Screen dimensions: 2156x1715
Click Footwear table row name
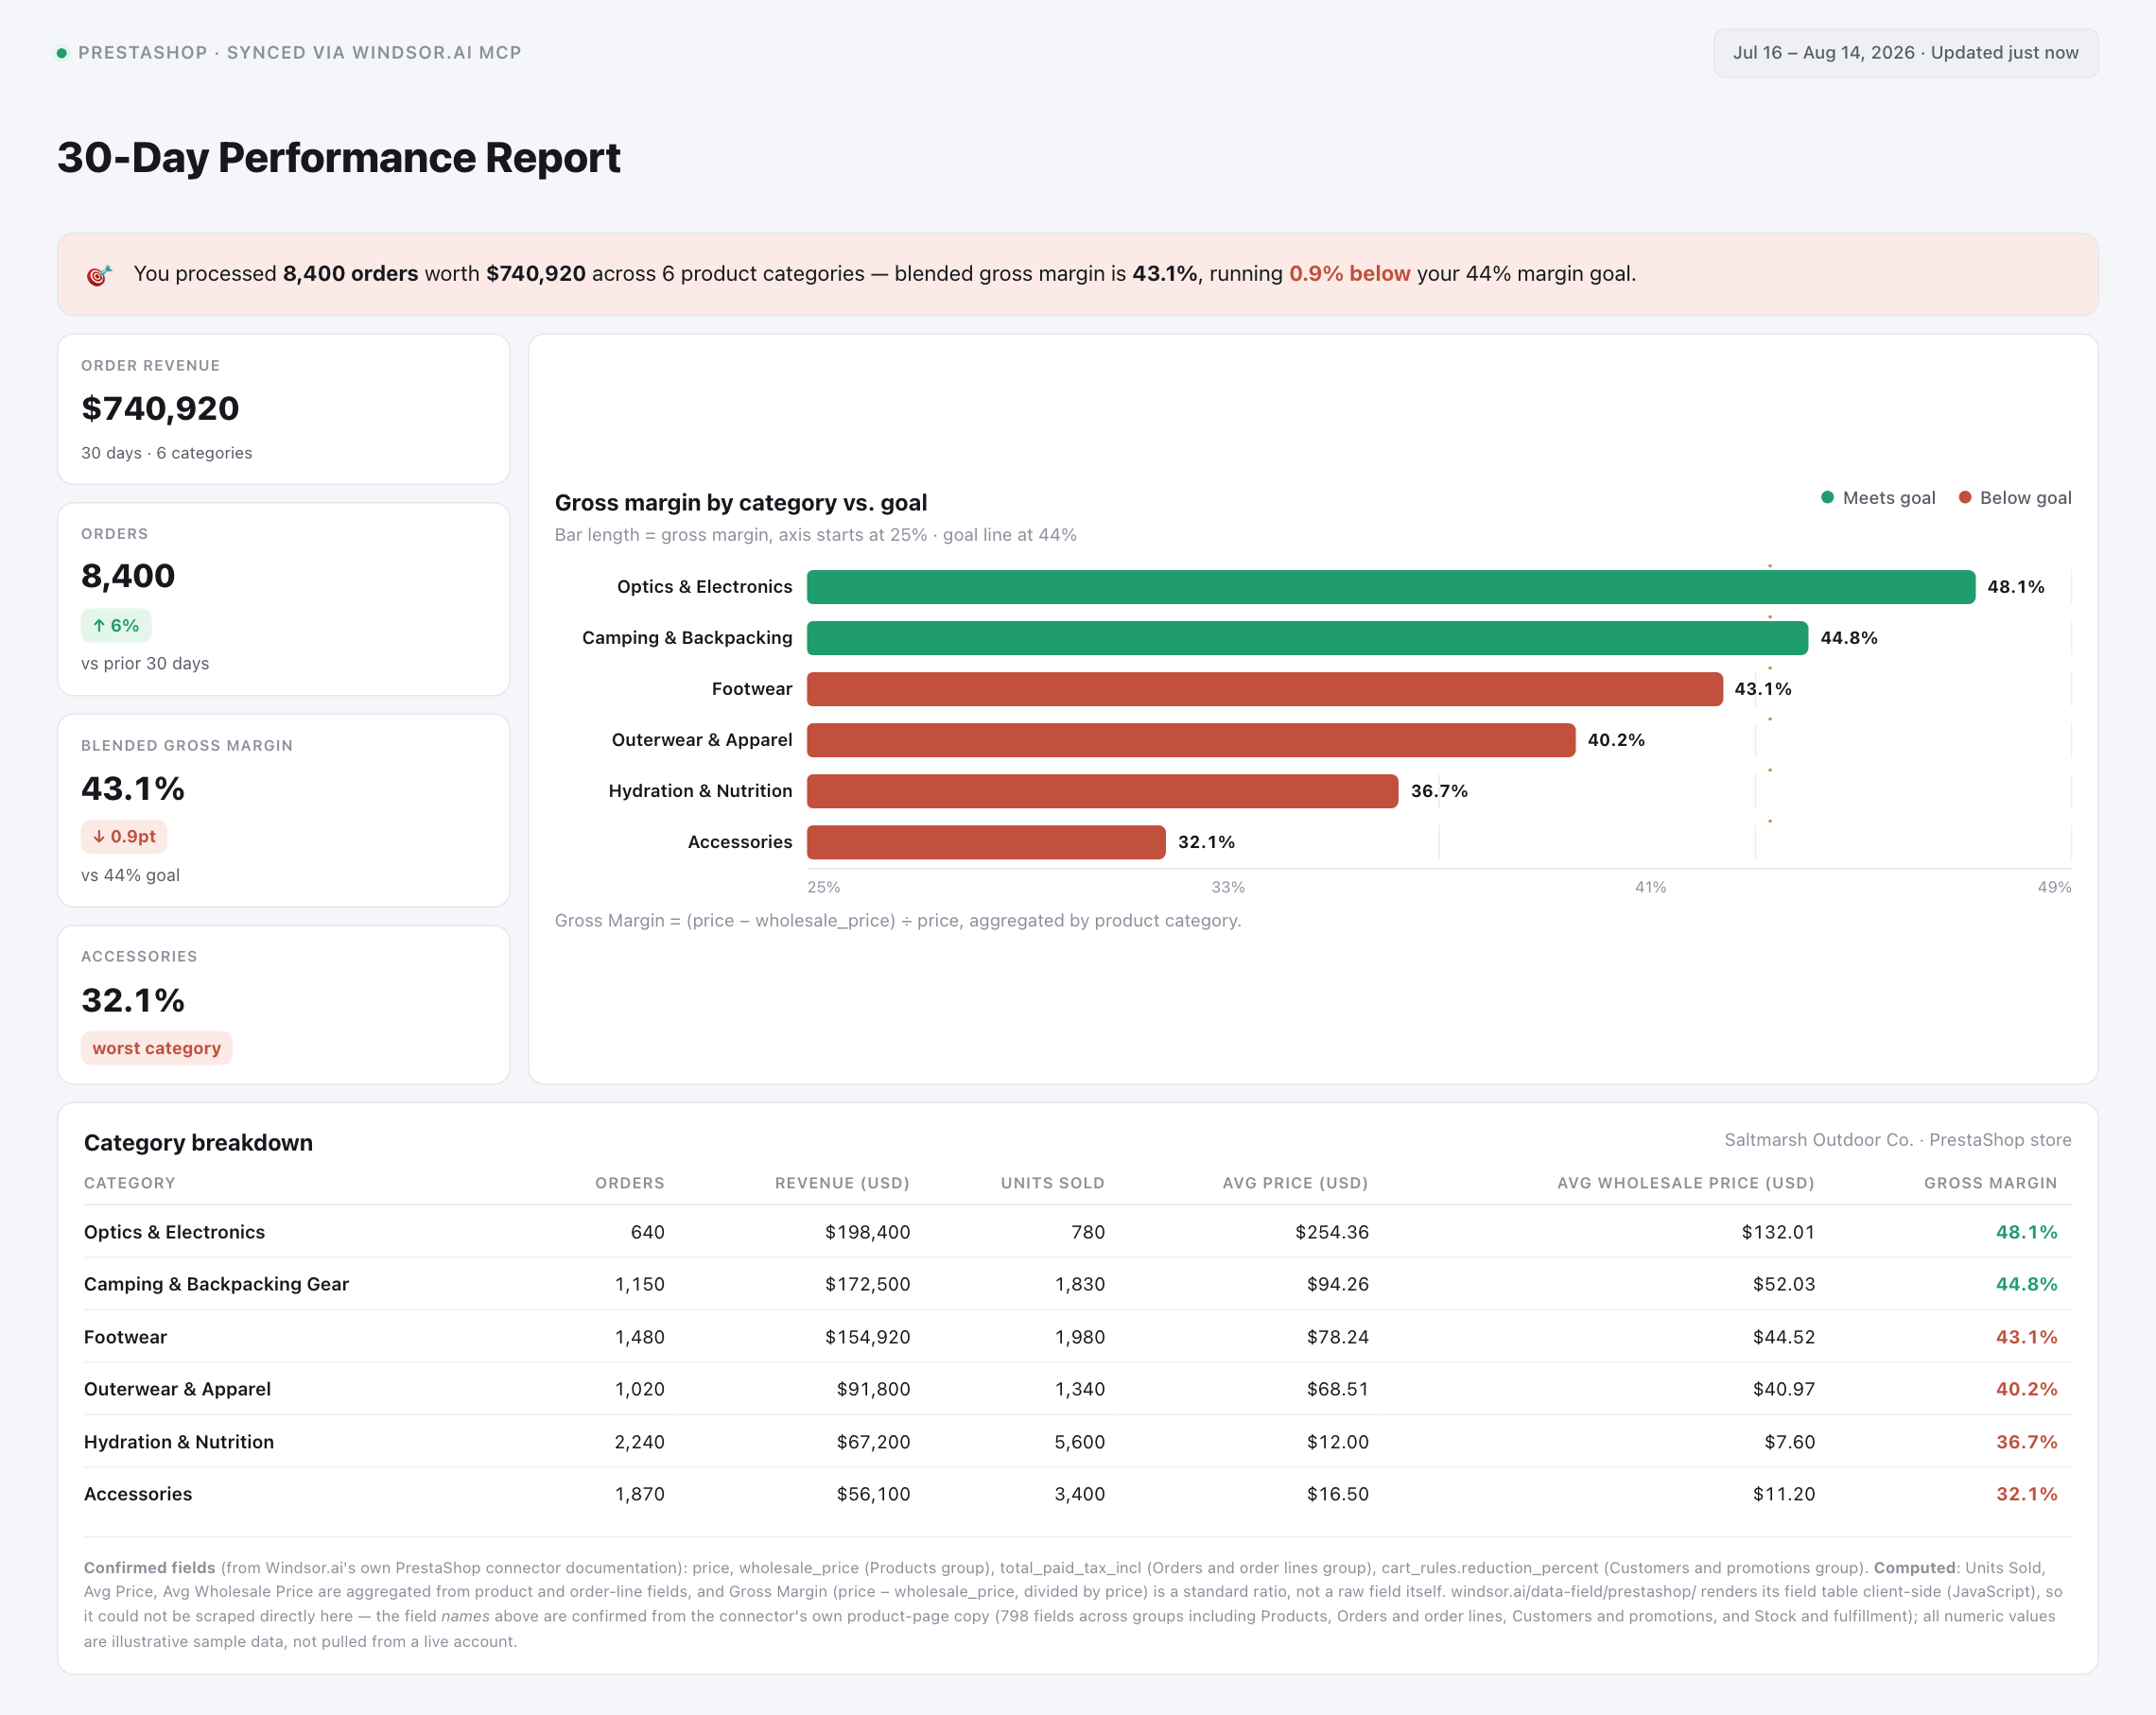click(x=125, y=1337)
